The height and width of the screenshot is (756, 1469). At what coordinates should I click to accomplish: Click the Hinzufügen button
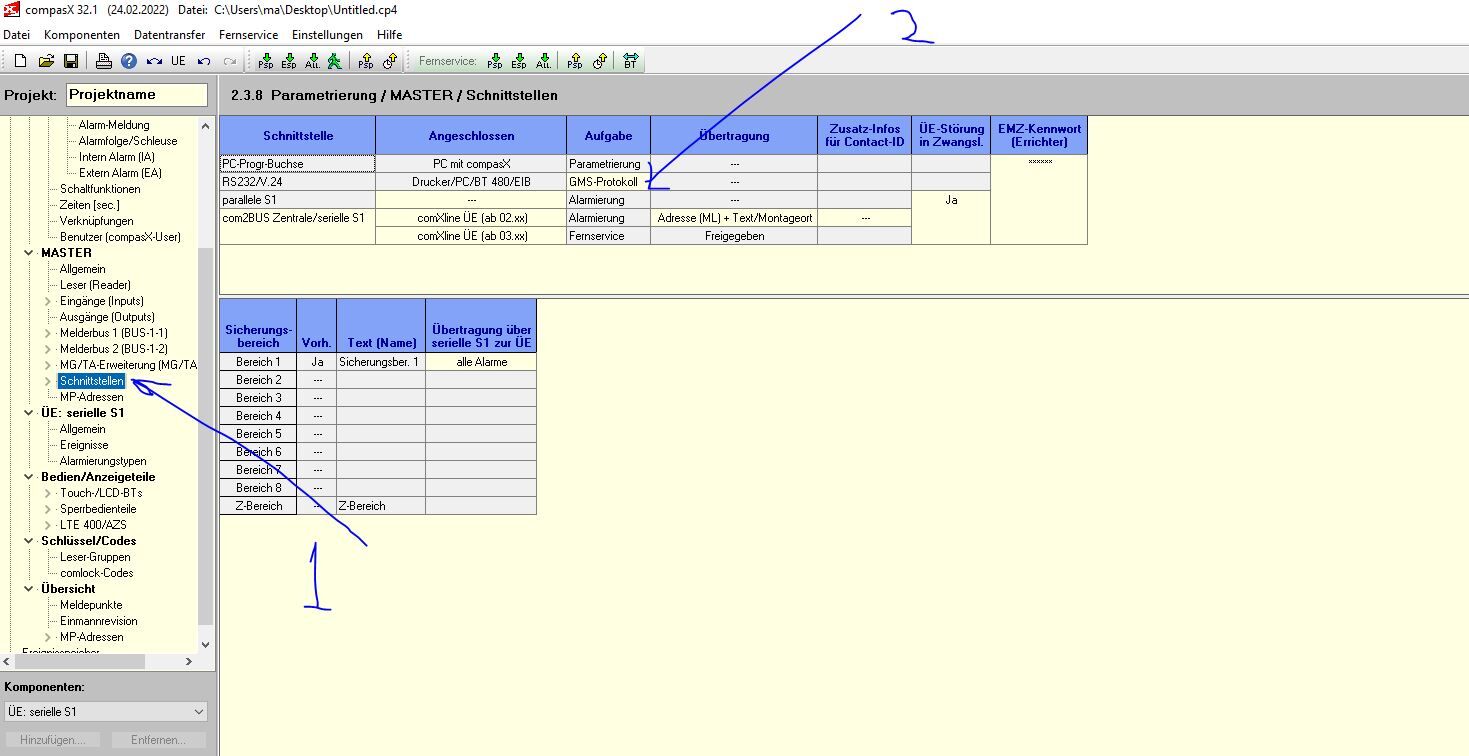pyautogui.click(x=53, y=740)
